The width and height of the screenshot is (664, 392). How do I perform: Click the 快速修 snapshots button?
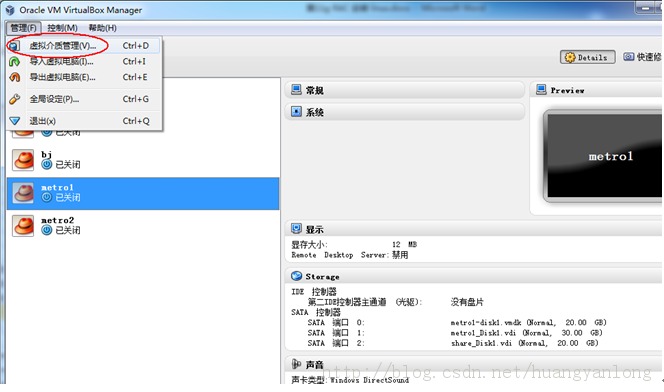point(642,57)
